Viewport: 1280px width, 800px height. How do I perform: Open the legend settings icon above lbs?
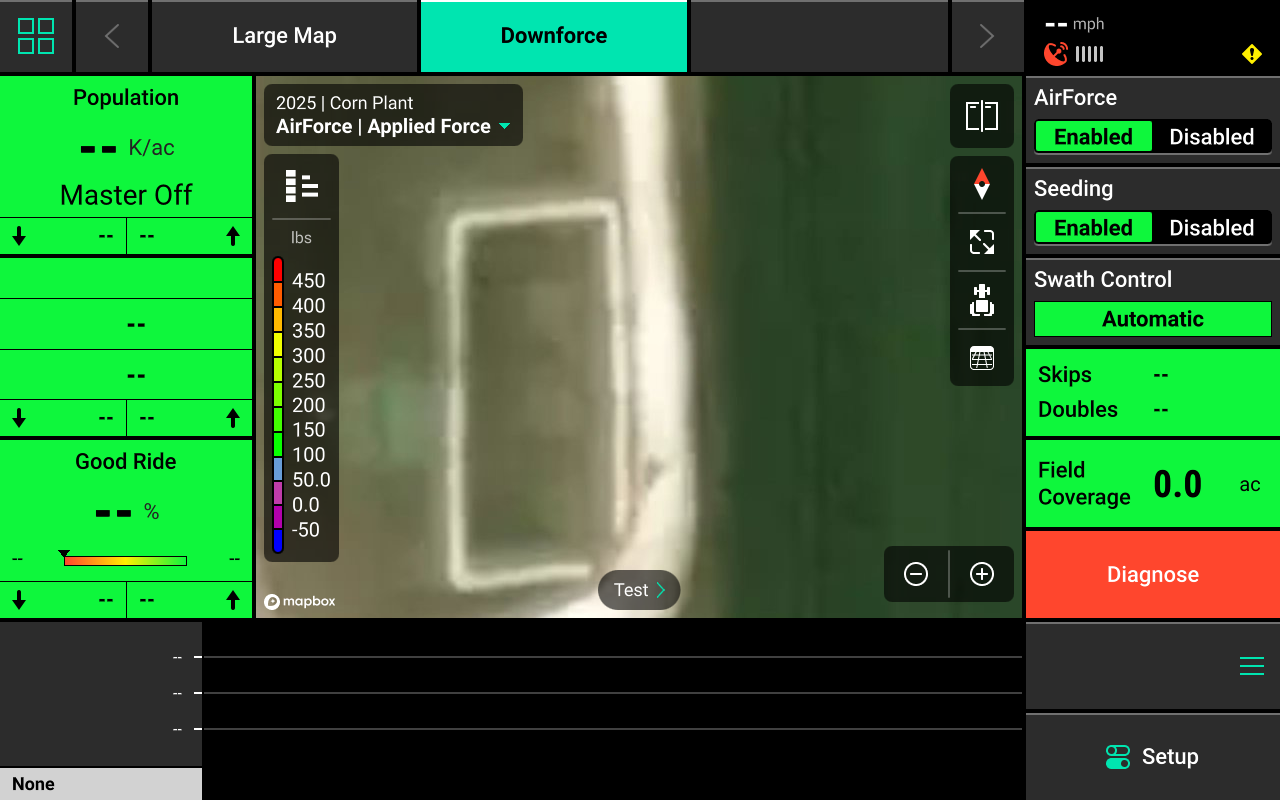tap(301, 186)
